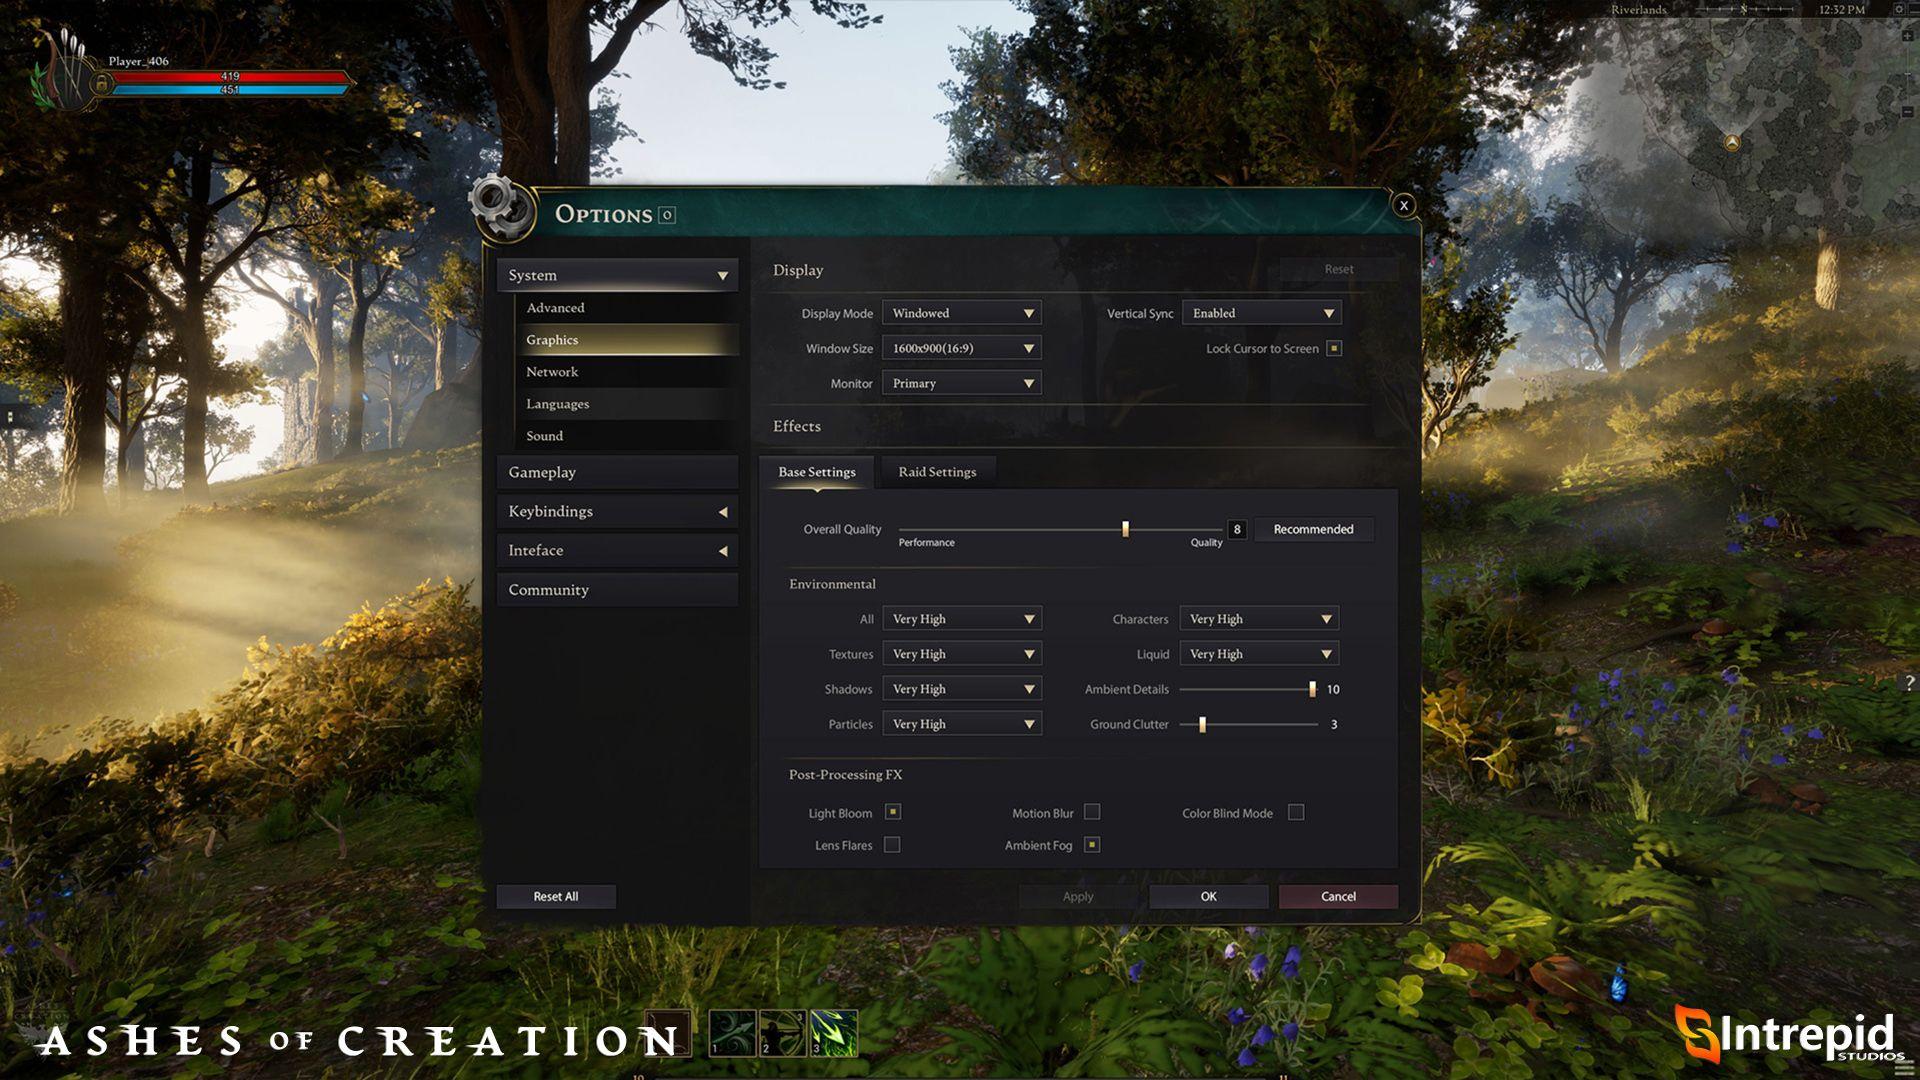This screenshot has height=1080, width=1920.
Task: Open the Characters quality dropdown
Action: 1259,619
